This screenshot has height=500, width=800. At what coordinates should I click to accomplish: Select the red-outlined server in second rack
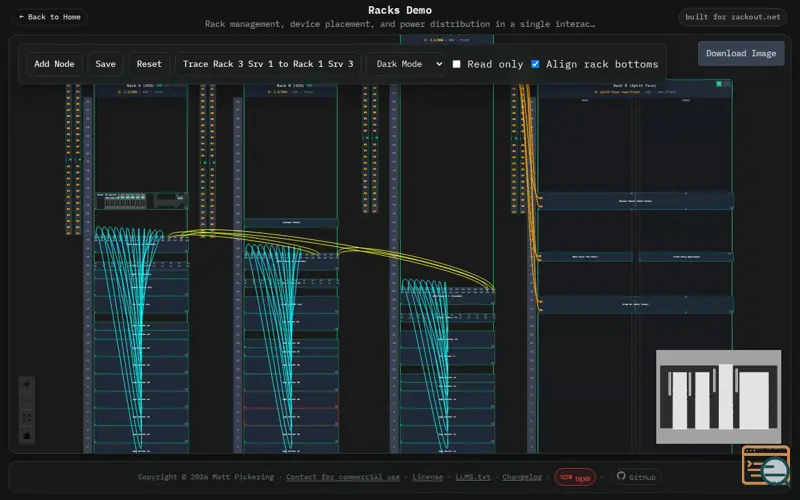(x=291, y=416)
